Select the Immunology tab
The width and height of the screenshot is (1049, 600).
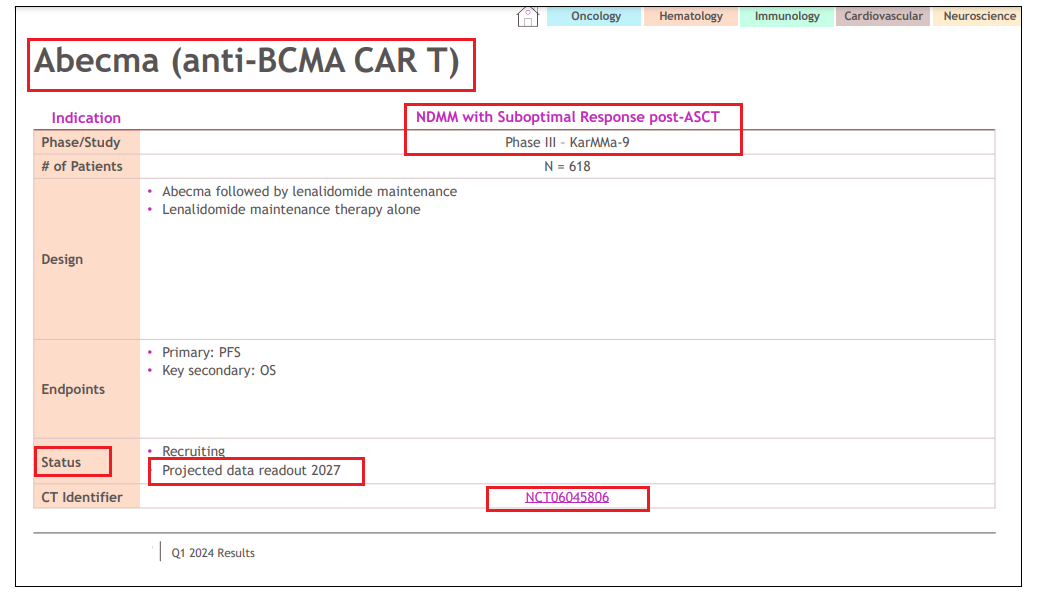point(786,16)
